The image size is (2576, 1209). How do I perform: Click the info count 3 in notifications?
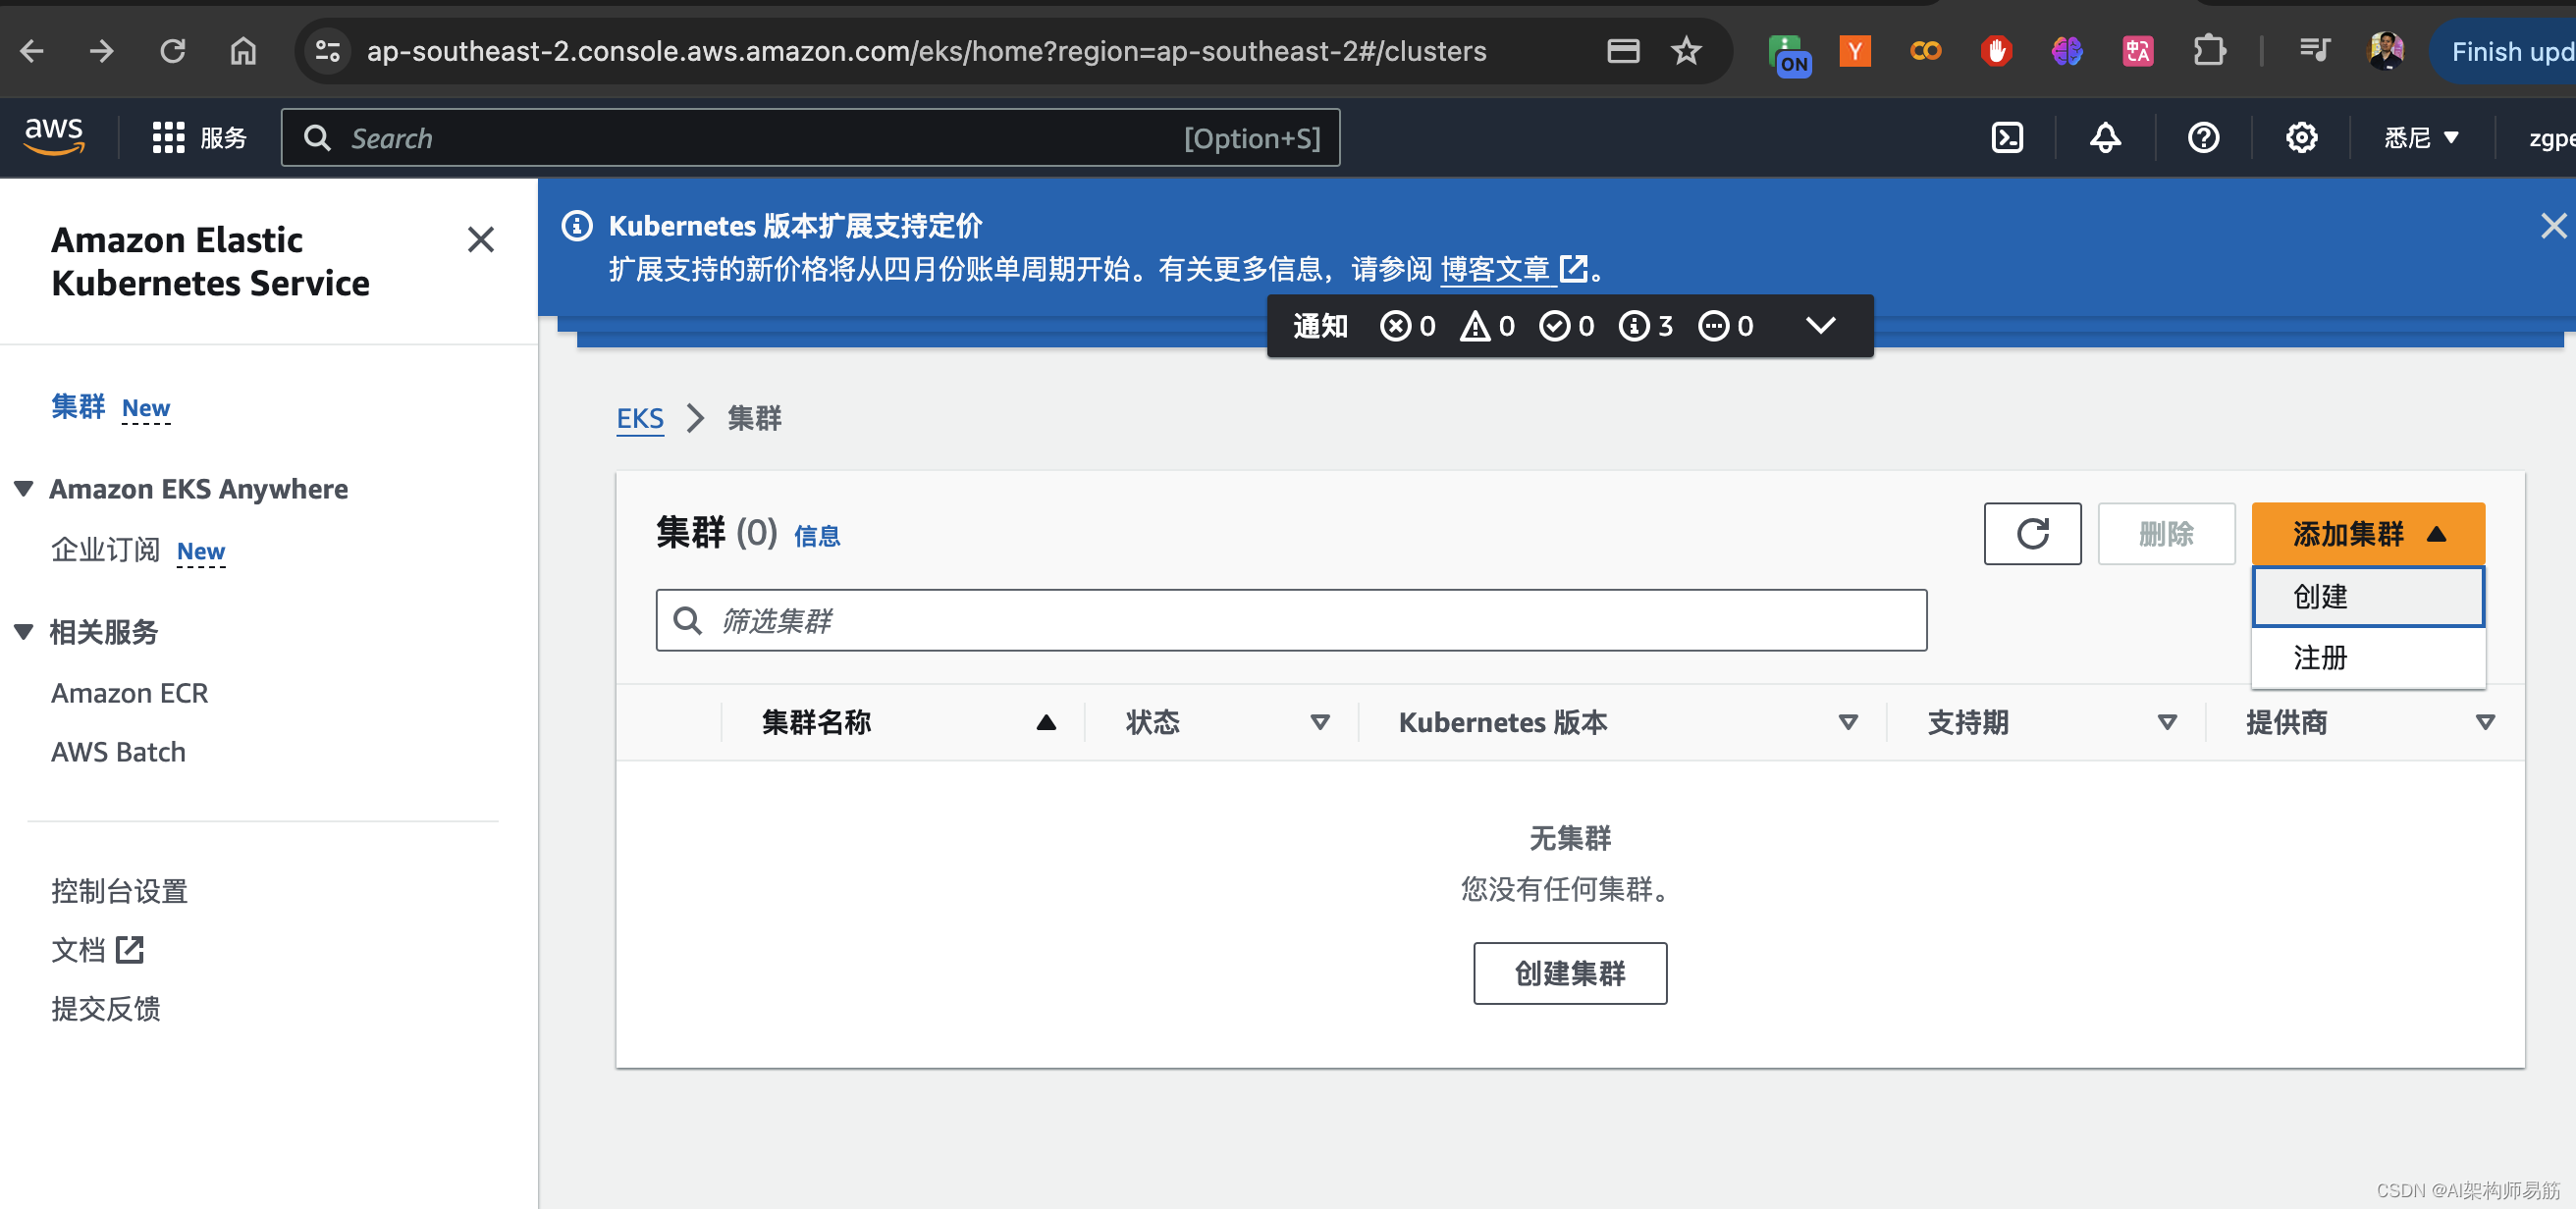click(x=1646, y=326)
